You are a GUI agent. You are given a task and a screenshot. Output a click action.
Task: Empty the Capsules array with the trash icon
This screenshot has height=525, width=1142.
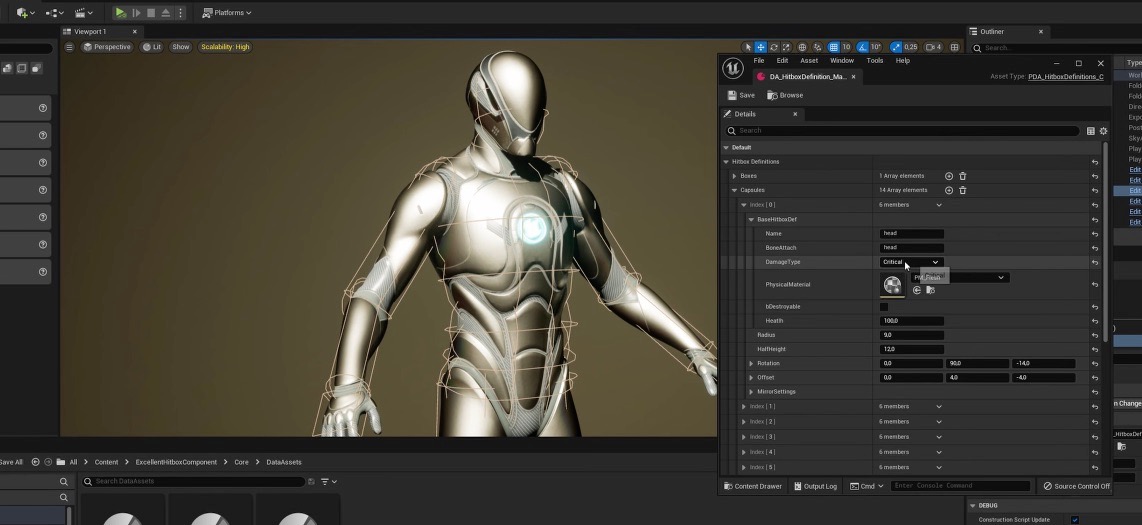pos(962,190)
